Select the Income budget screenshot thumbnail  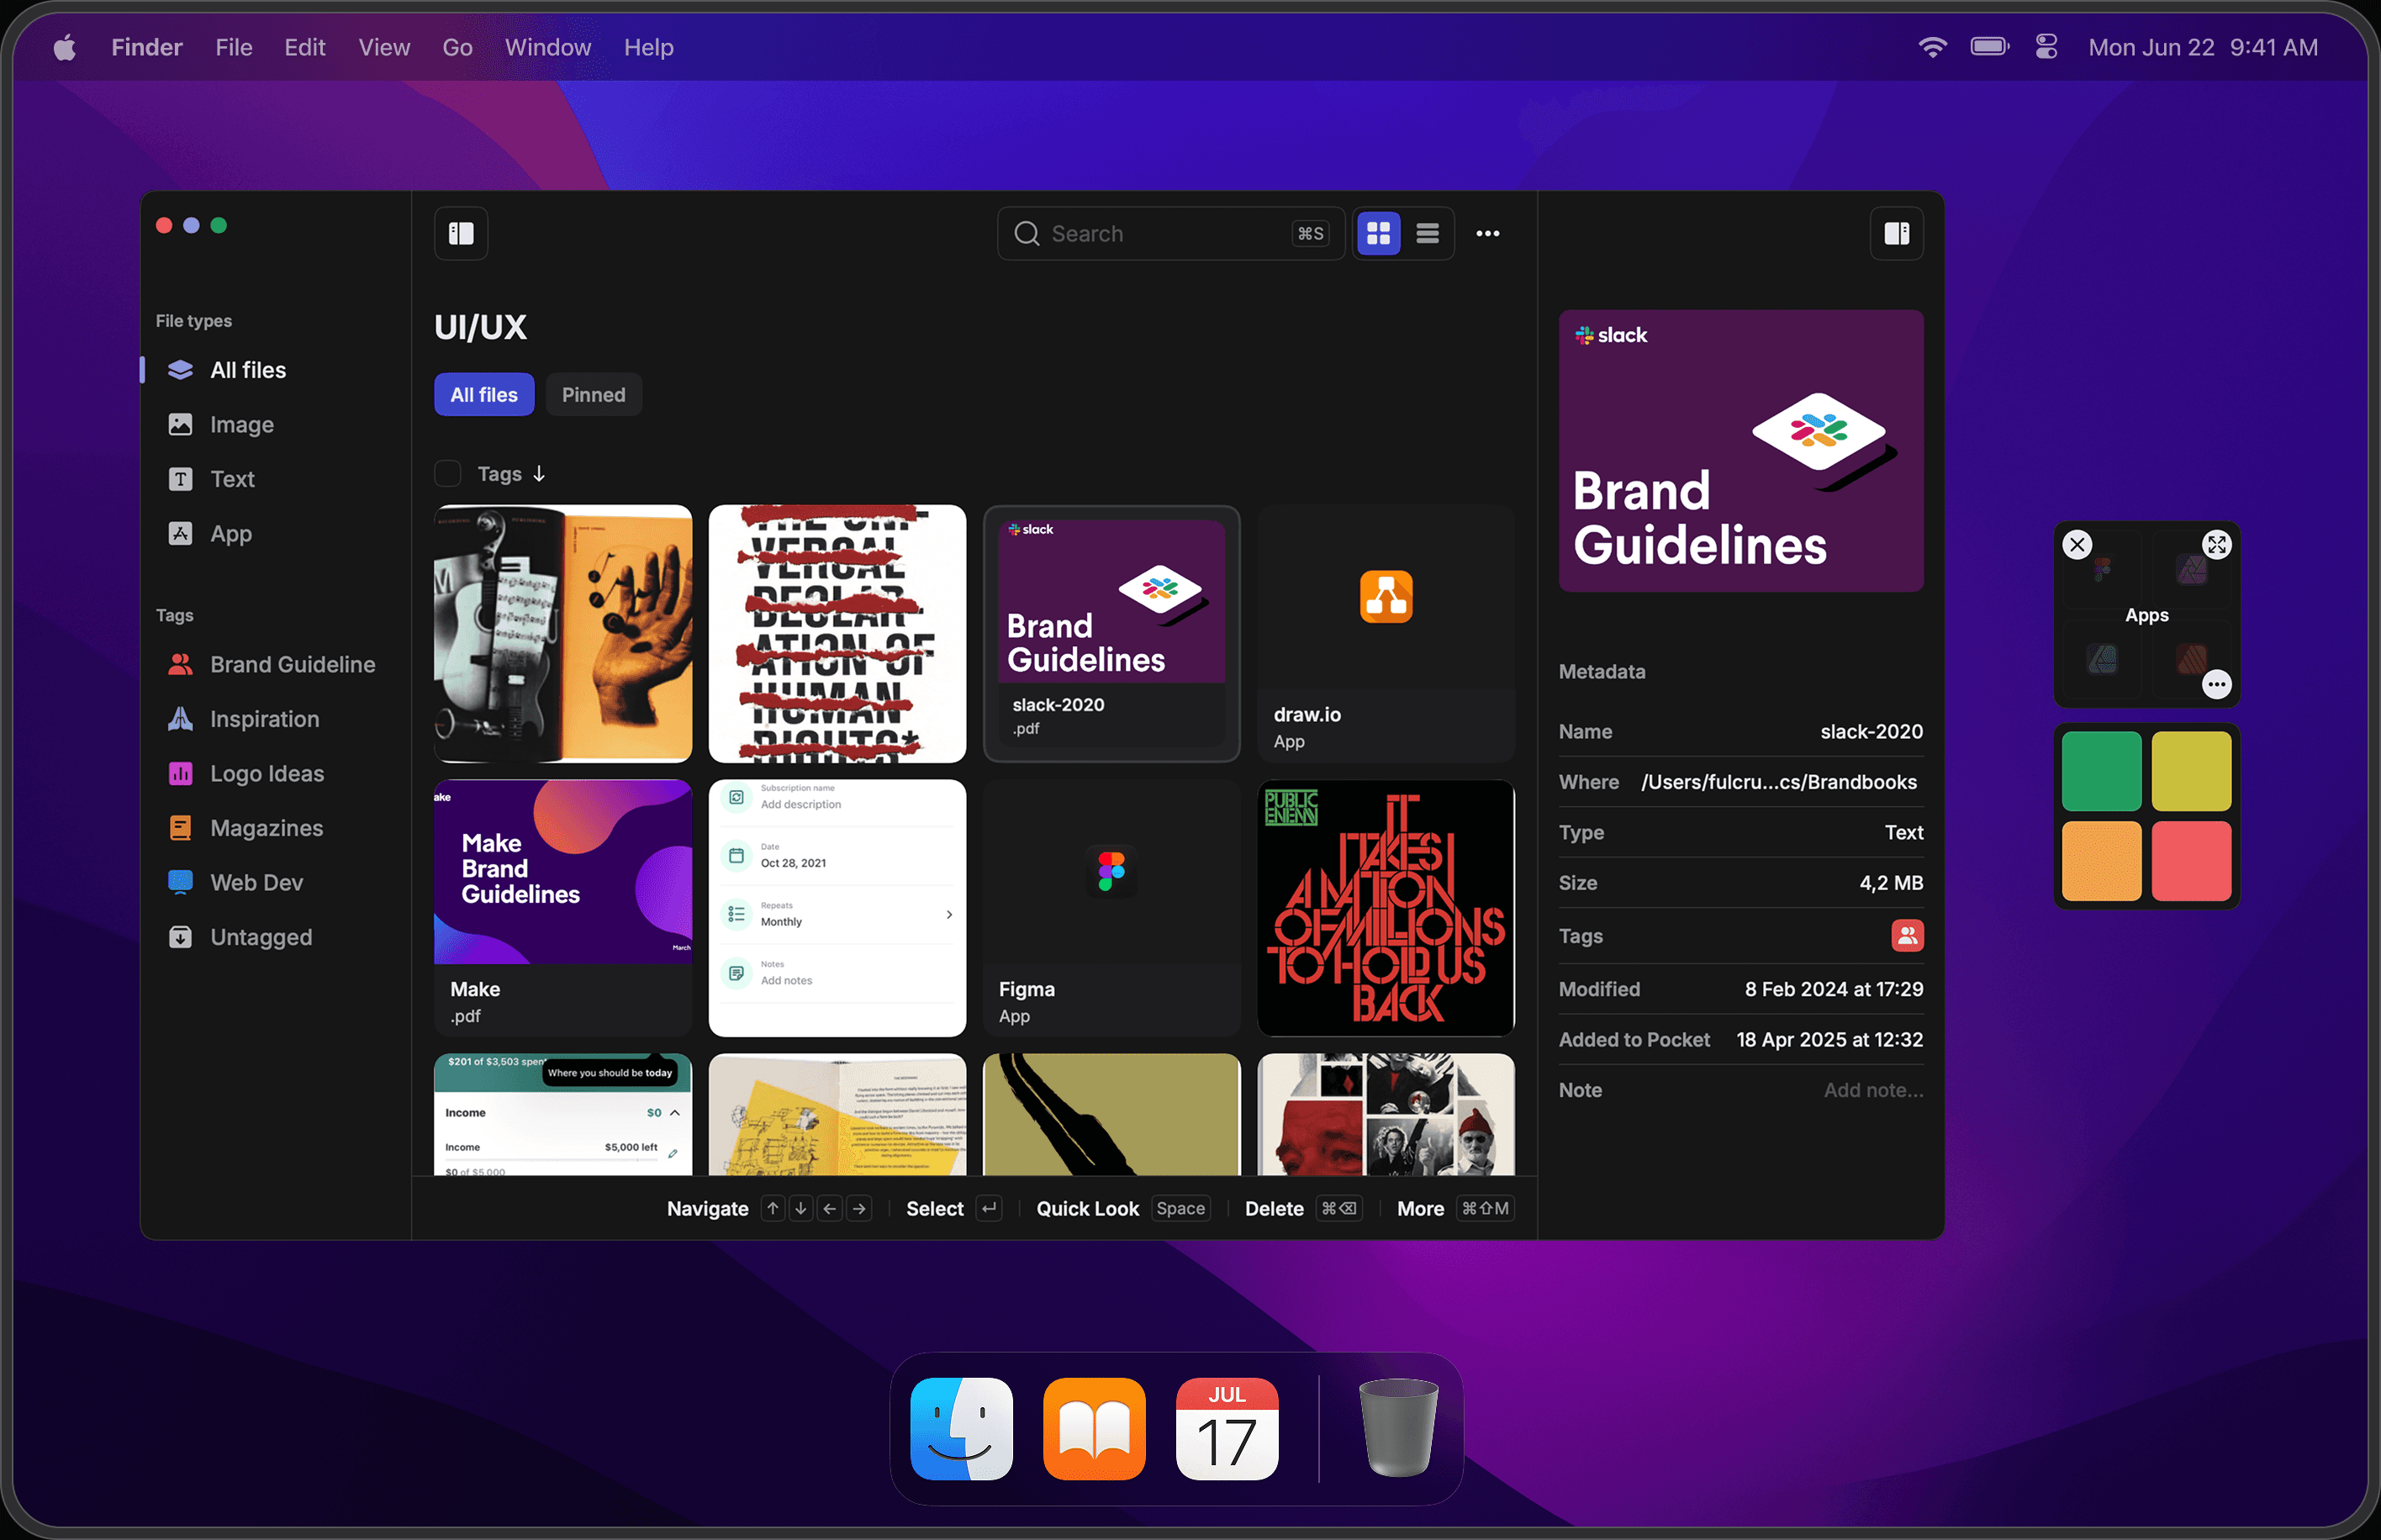[563, 1115]
